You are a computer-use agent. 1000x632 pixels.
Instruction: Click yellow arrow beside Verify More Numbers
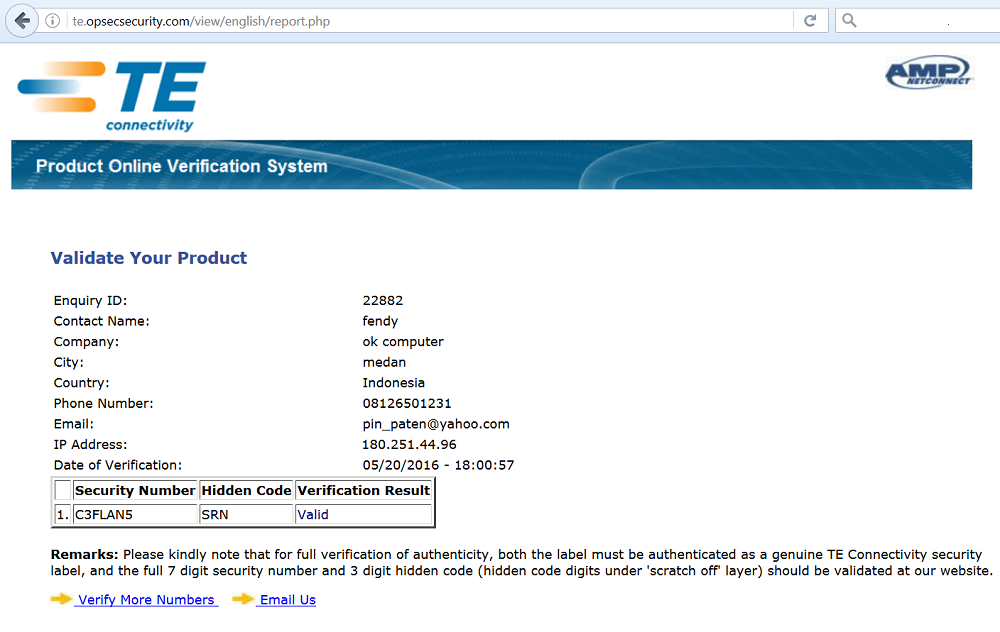(x=61, y=599)
